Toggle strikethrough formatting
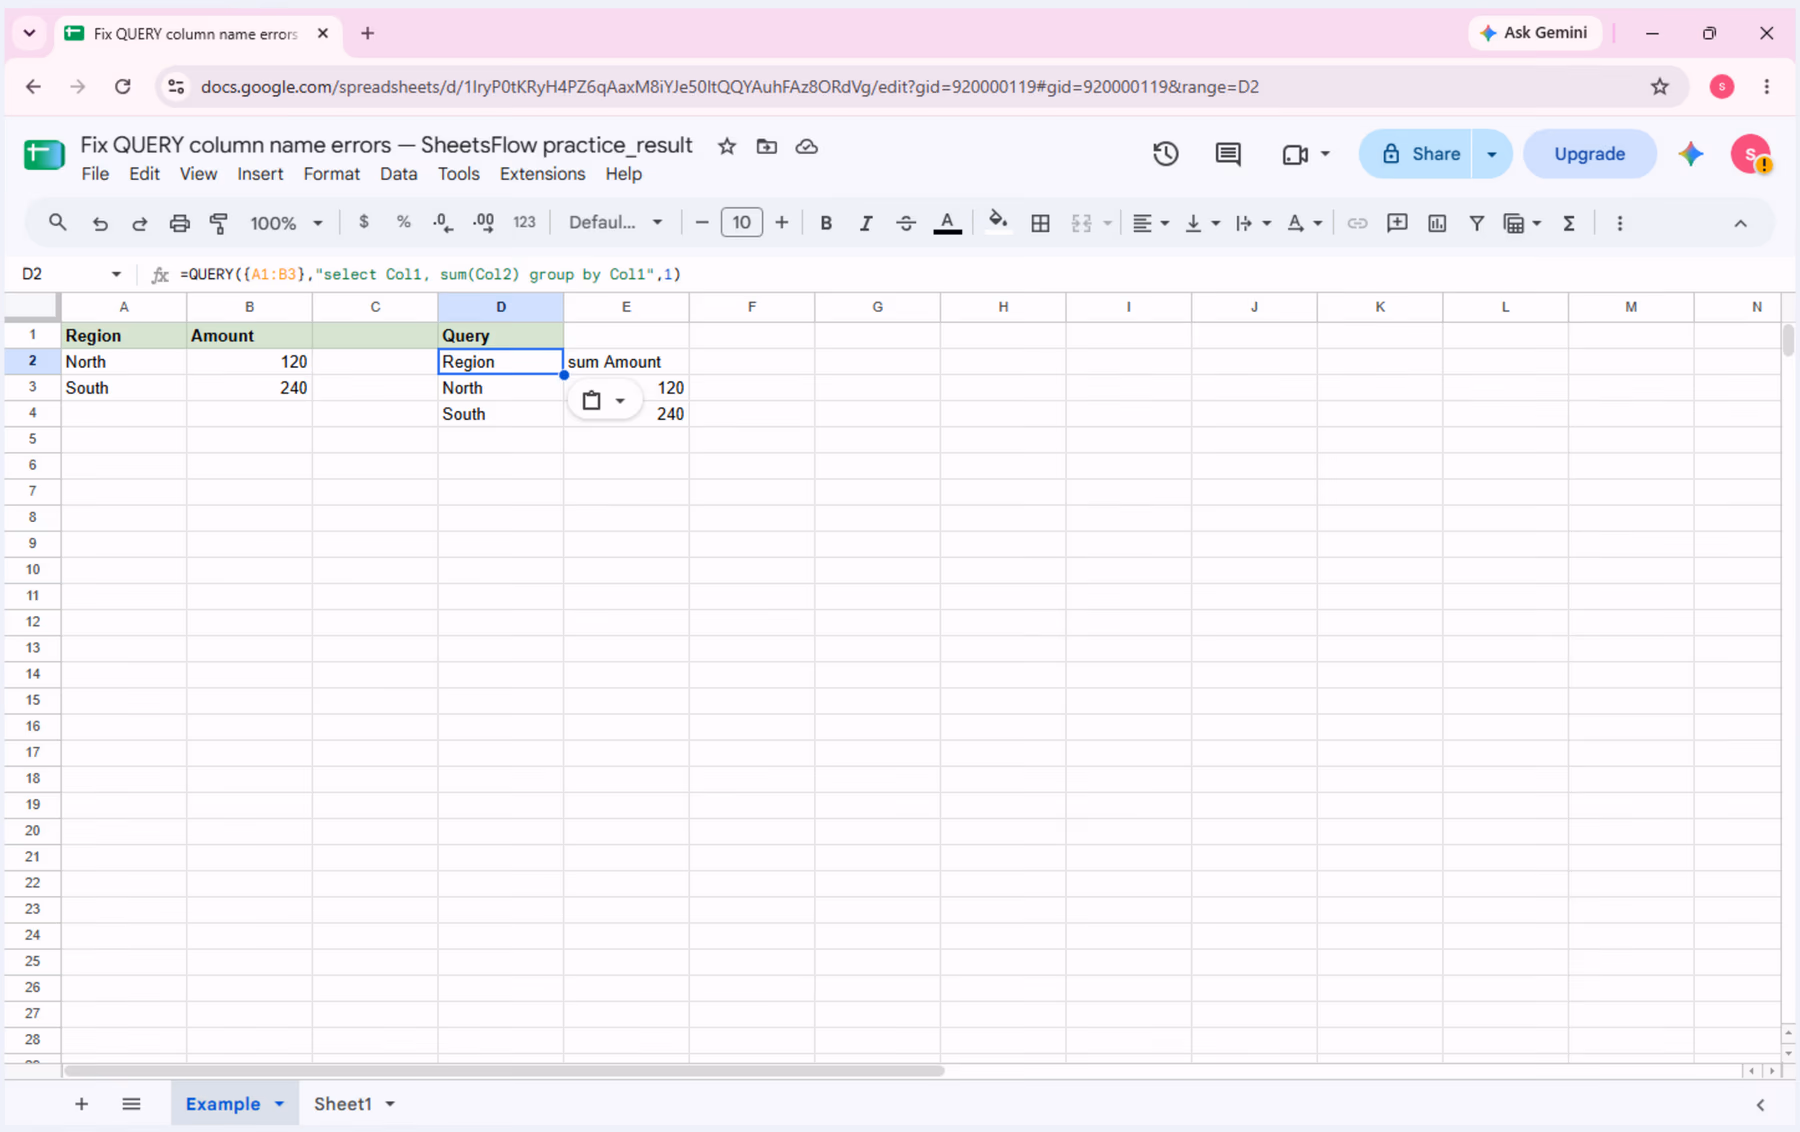Screen dimensions: 1800x1132 906,223
